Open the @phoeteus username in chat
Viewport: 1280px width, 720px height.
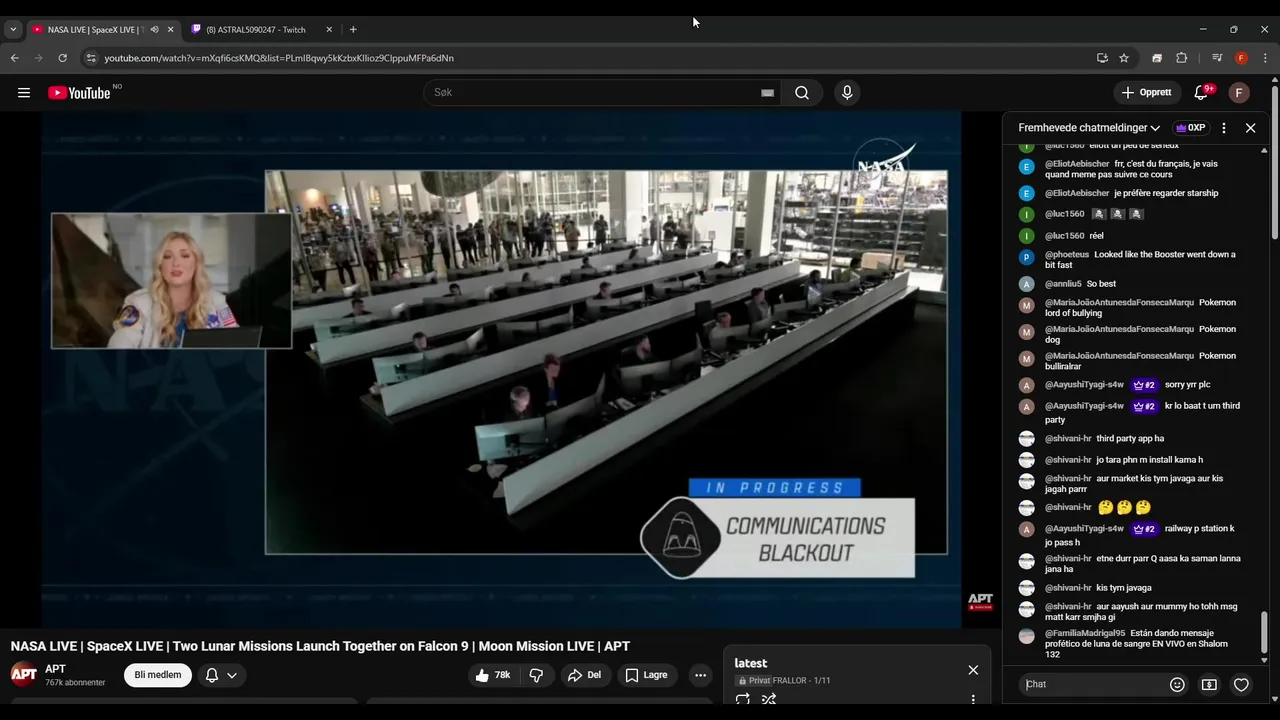pos(1067,255)
